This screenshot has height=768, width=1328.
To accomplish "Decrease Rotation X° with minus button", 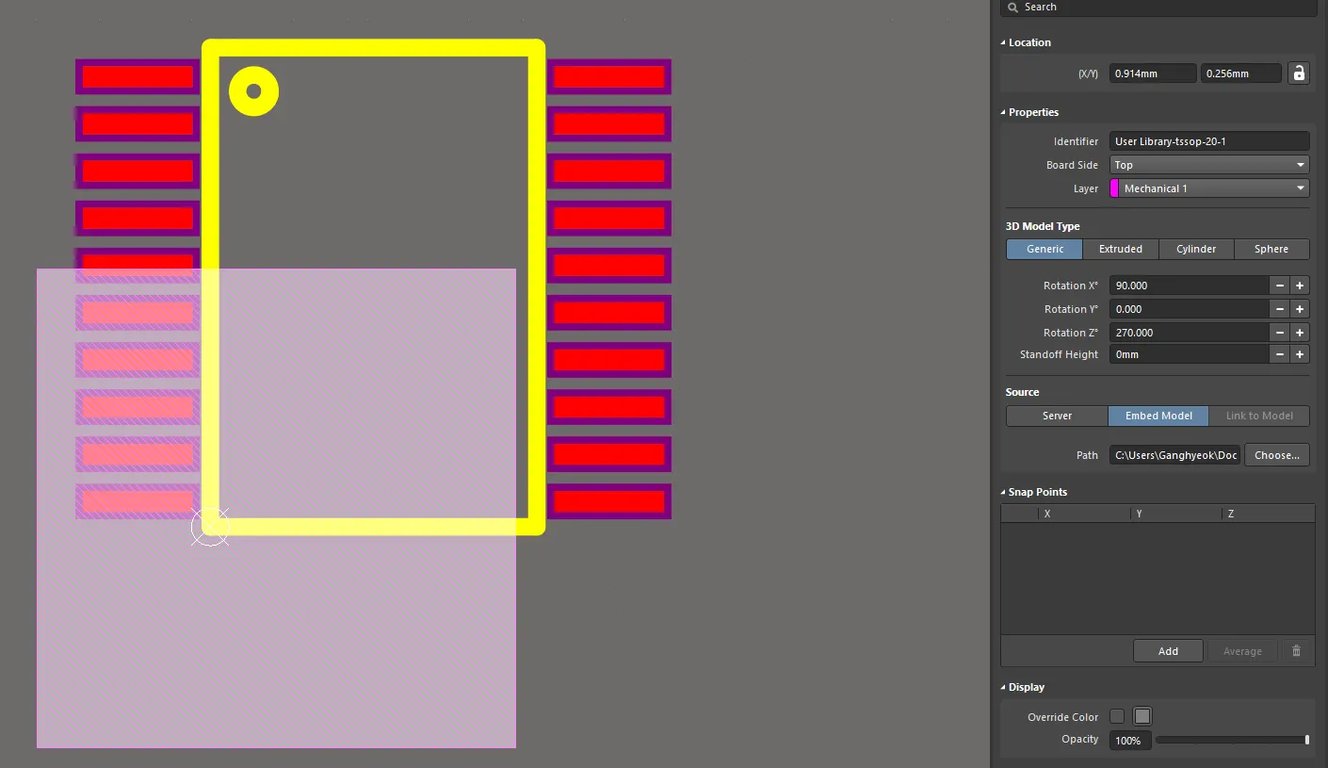I will [1279, 285].
